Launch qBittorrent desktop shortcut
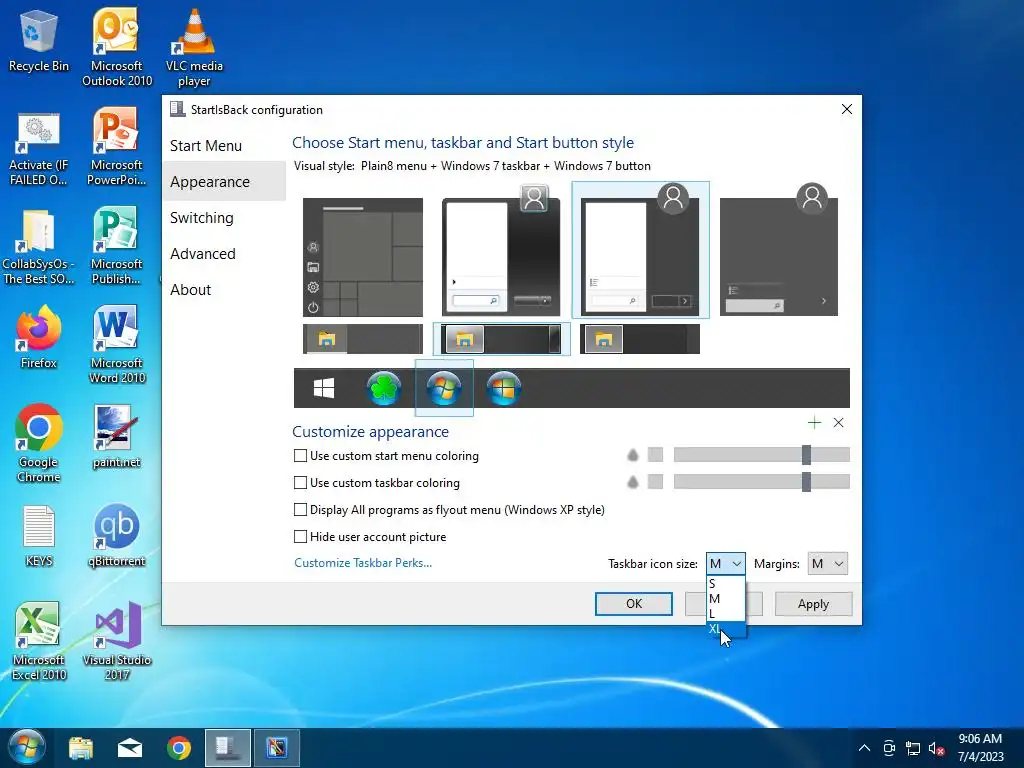 click(x=116, y=536)
